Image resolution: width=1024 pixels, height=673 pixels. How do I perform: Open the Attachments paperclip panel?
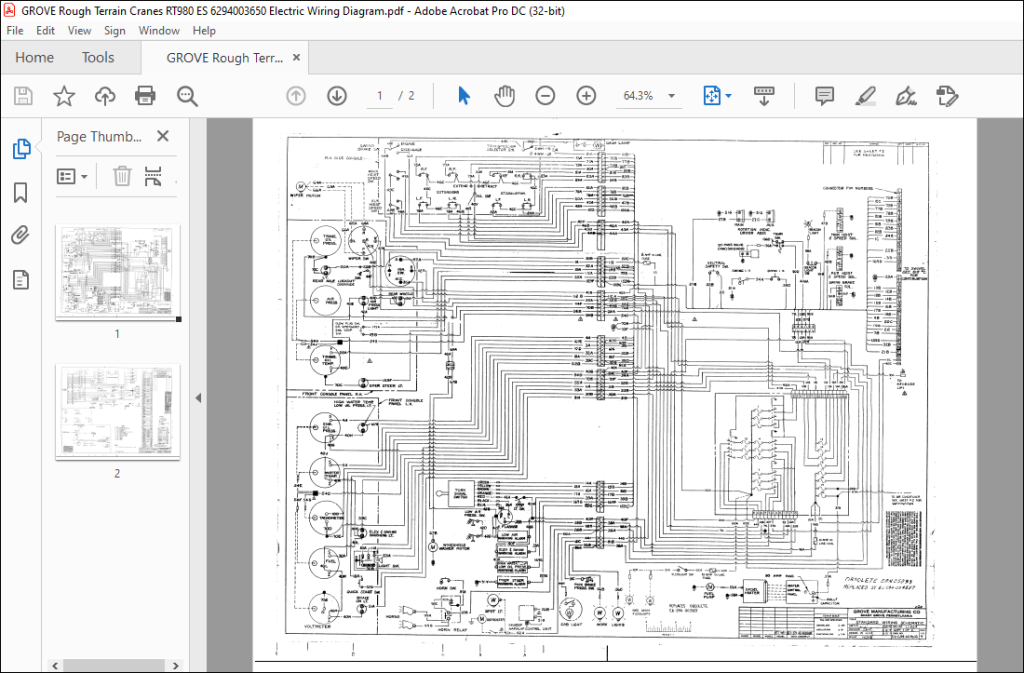click(x=21, y=236)
